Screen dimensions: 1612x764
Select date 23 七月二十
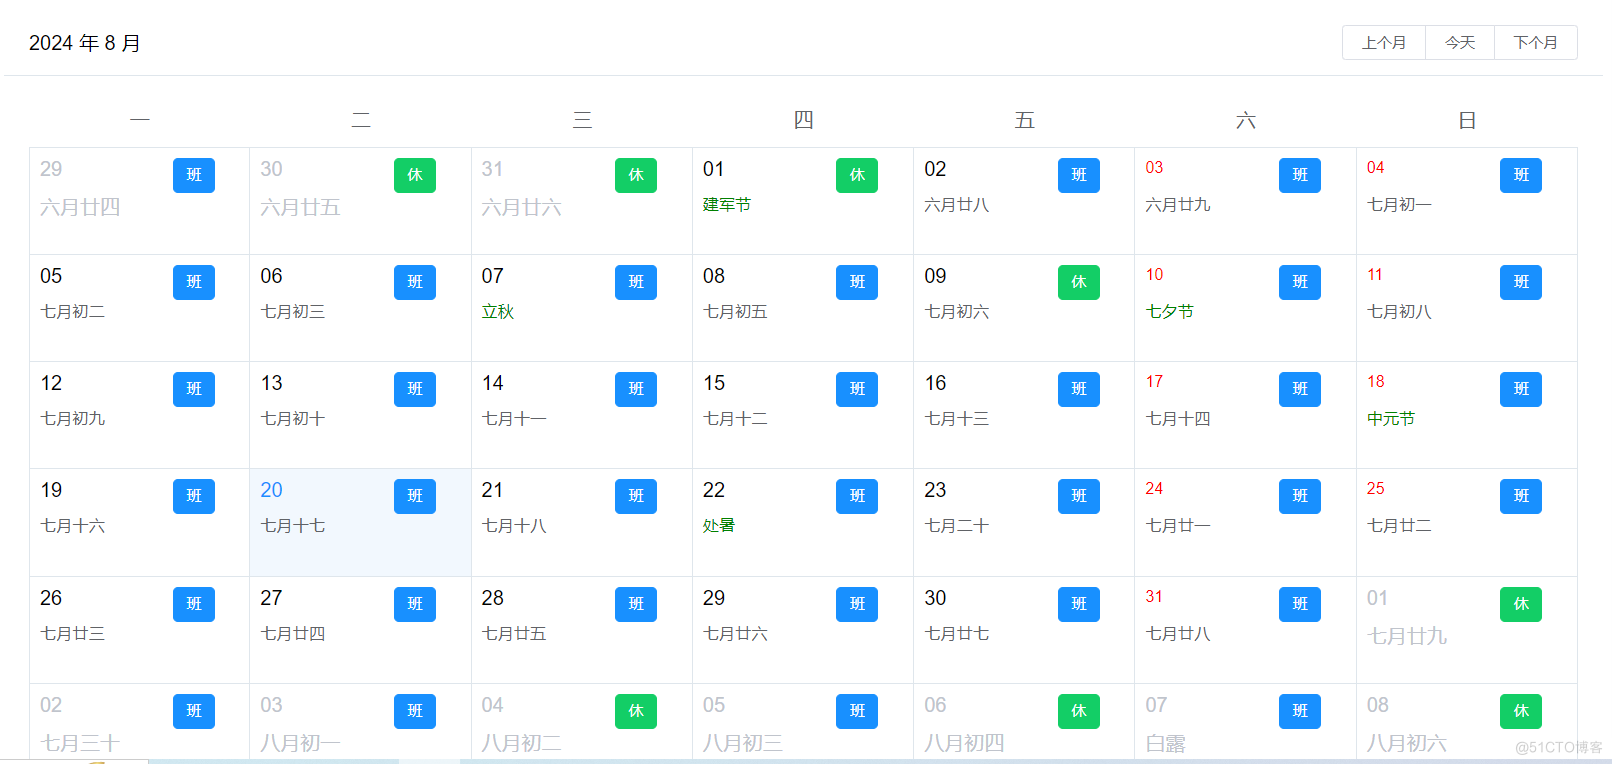[1024, 522]
